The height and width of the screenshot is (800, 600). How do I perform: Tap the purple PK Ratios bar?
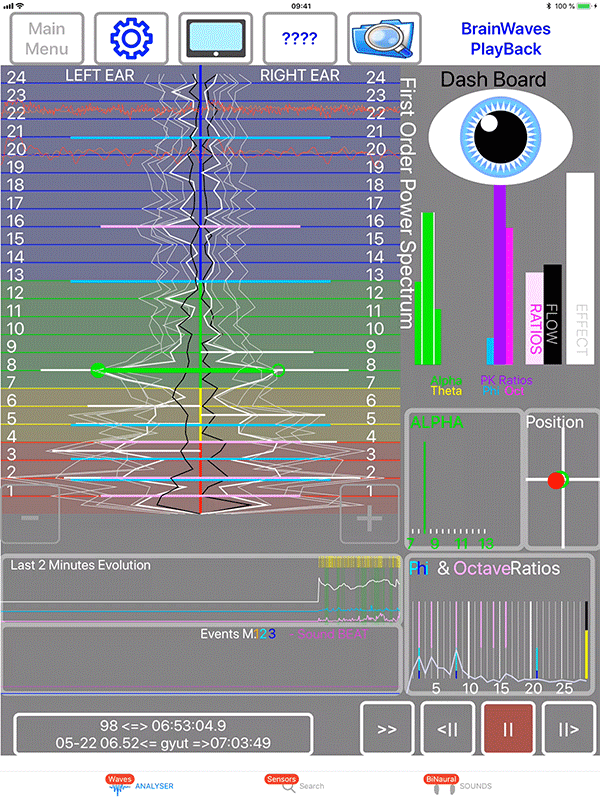point(499,274)
